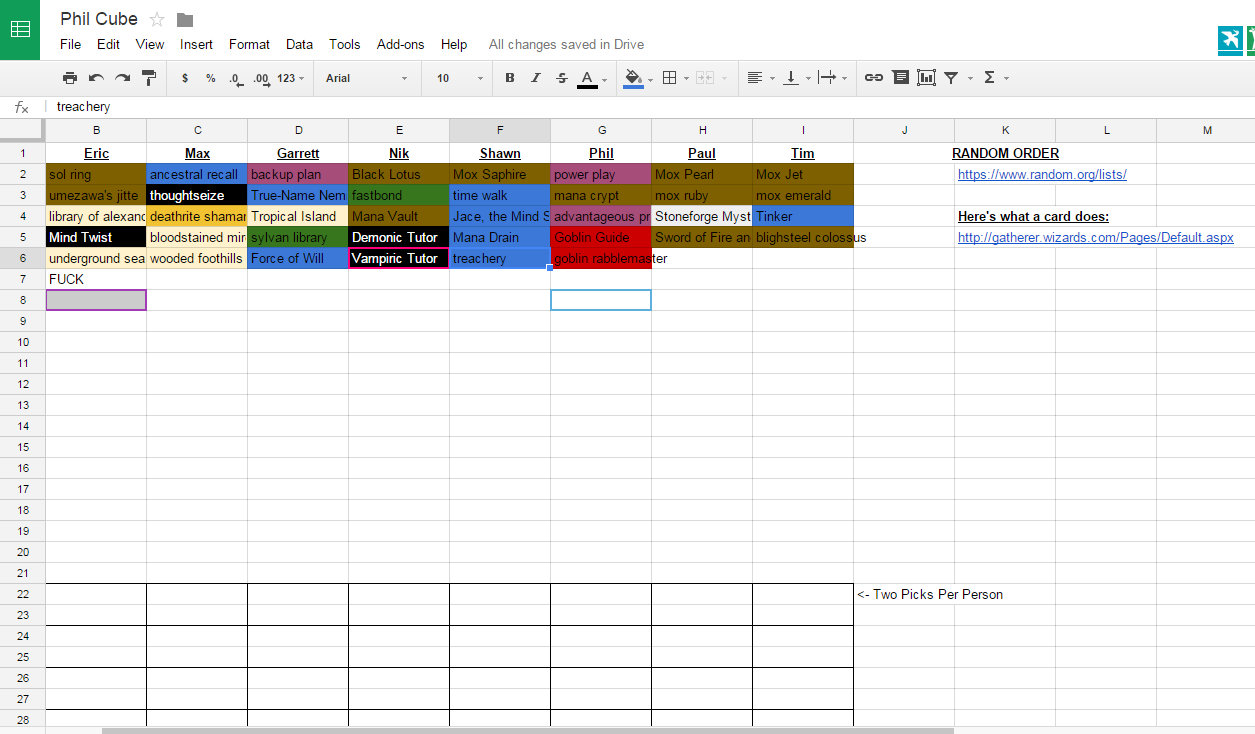Open the Edit menu

click(x=108, y=44)
